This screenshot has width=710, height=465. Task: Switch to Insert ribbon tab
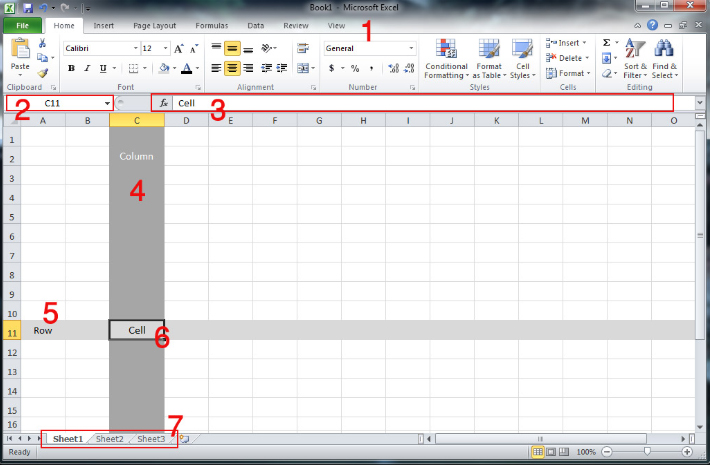tap(104, 26)
